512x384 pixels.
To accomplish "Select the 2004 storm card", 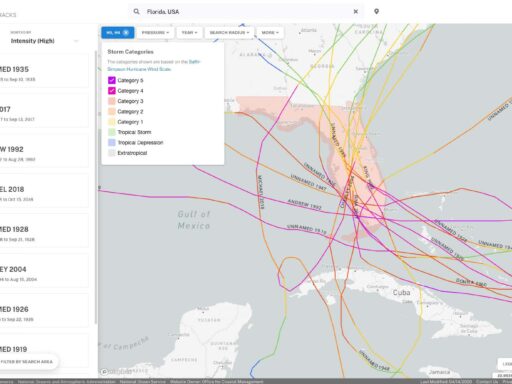I will point(44,271).
